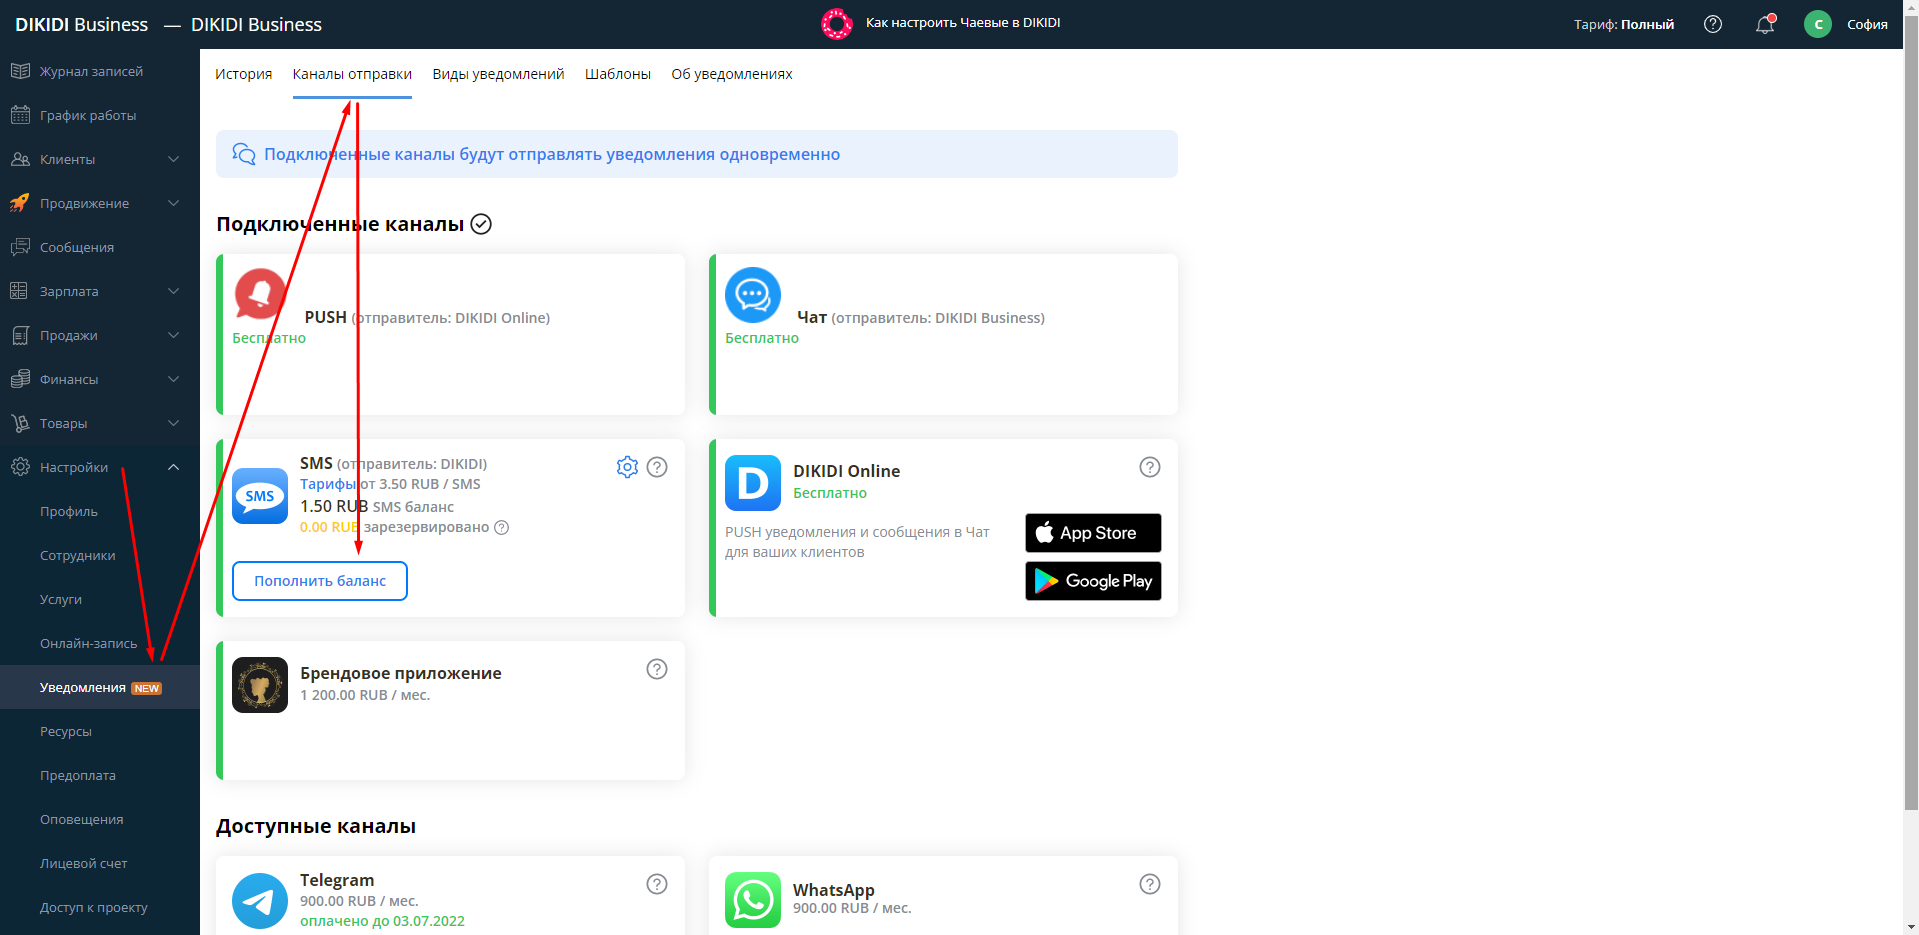Click the Зарплата sidebar icon
1919x935 pixels.
[x=20, y=291]
